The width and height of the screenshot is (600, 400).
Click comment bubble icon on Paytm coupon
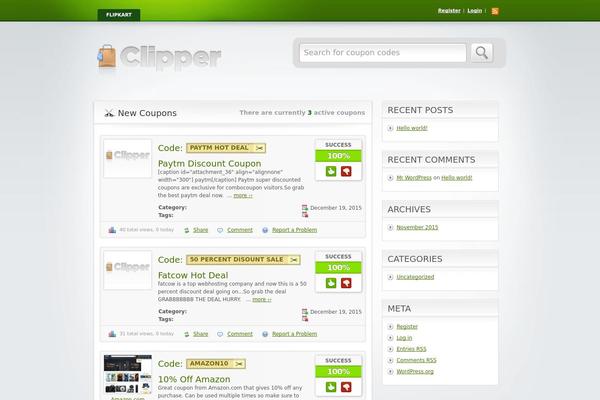220,230
